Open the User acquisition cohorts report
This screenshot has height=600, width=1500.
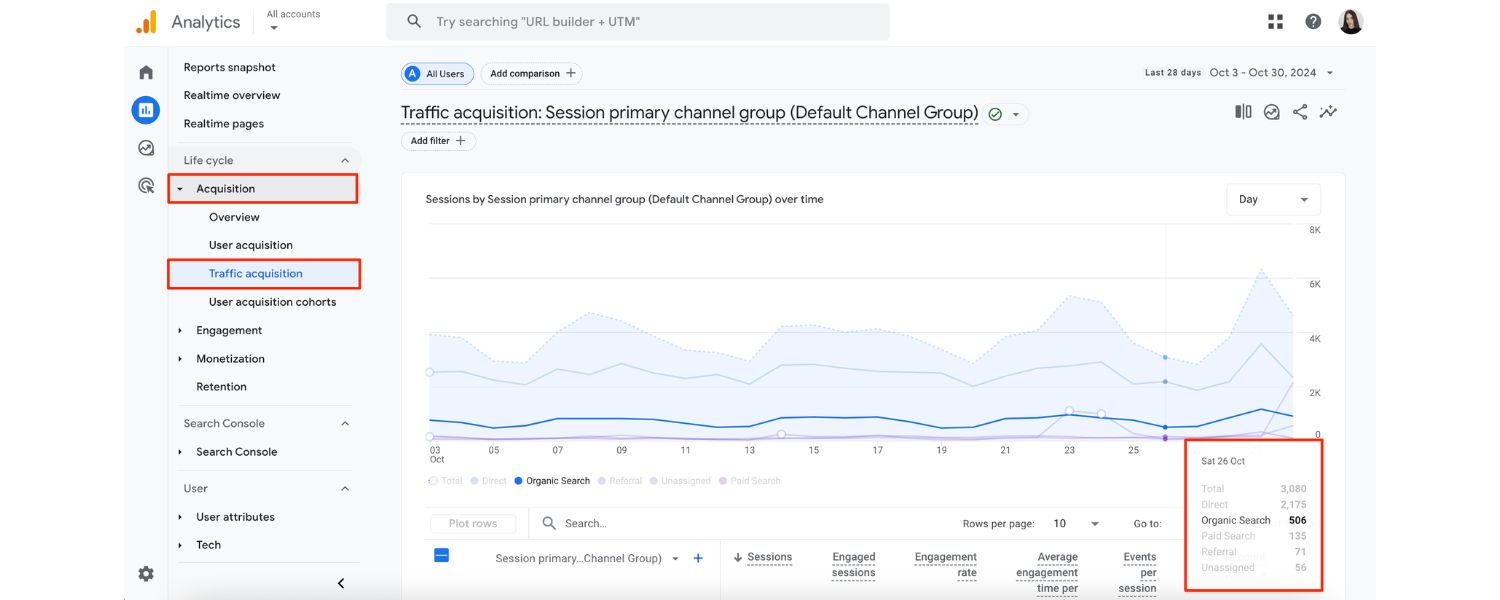[x=272, y=301]
